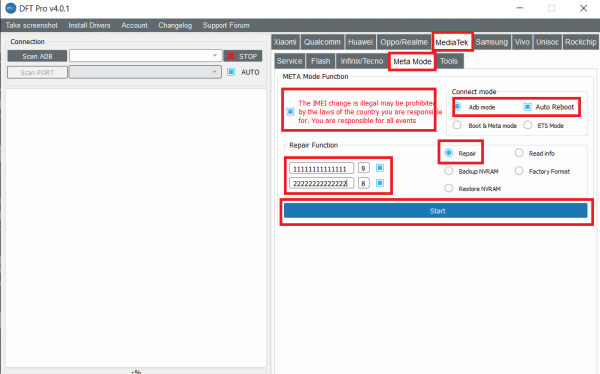Click the first IMEI field with 1s
The image size is (600, 374).
pos(321,168)
